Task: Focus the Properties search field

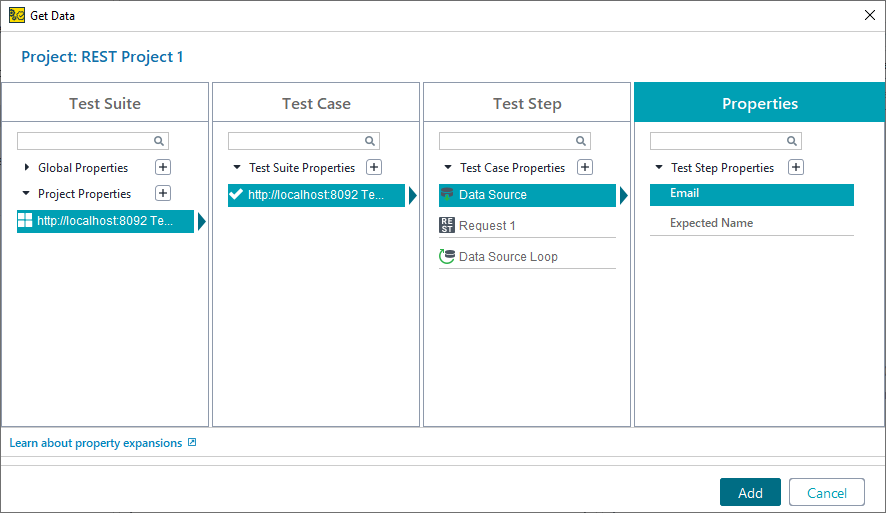Action: pos(726,141)
